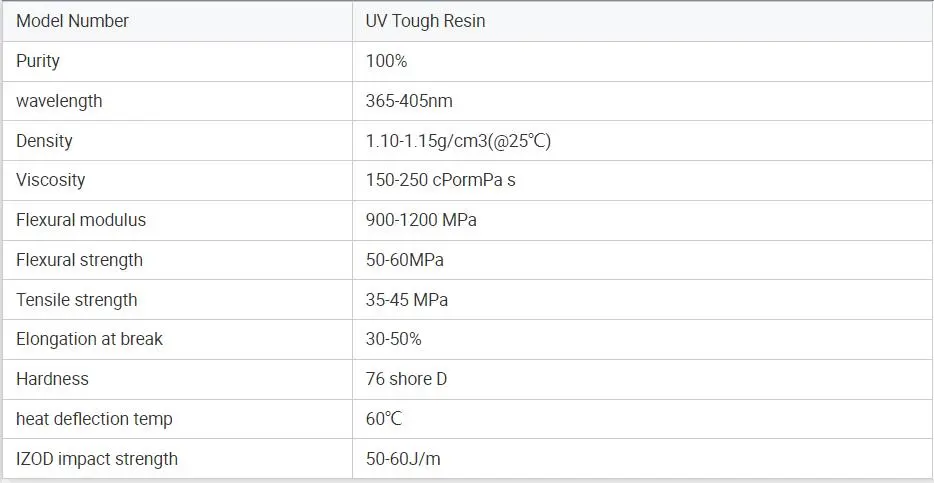Click the "wavelength" label cell

(59, 101)
